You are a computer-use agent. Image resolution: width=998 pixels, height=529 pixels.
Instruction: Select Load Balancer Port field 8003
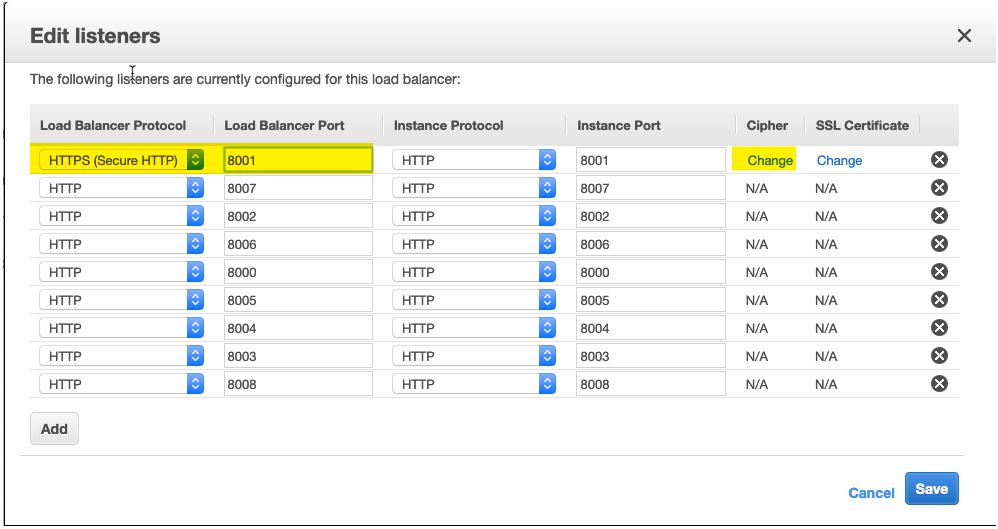point(298,356)
